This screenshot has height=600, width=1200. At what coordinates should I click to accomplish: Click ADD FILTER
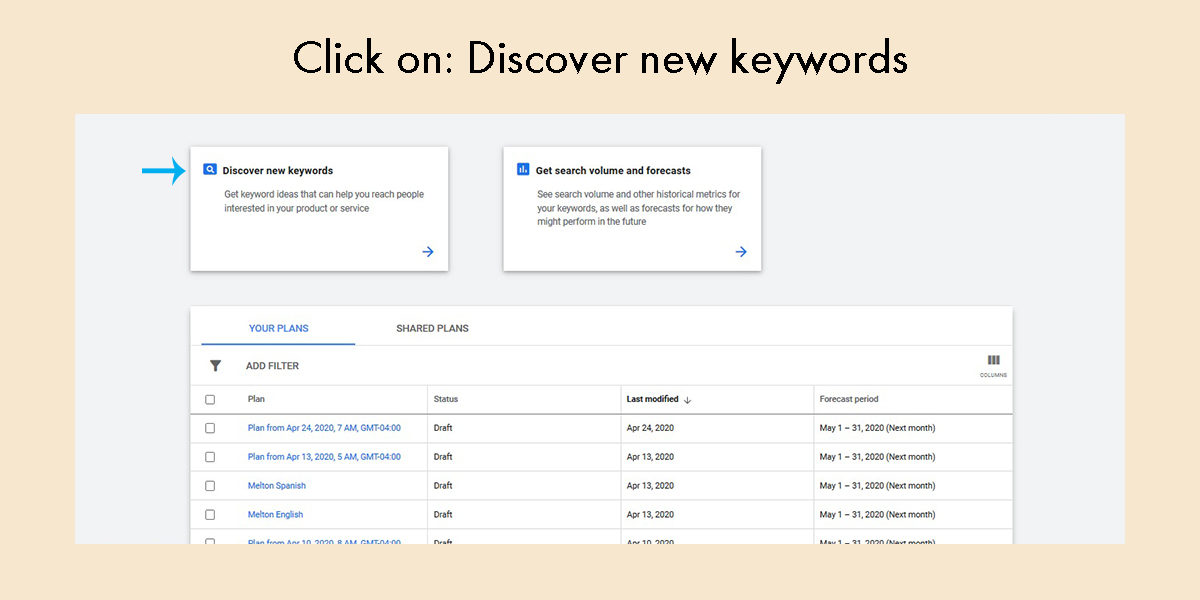click(x=272, y=366)
